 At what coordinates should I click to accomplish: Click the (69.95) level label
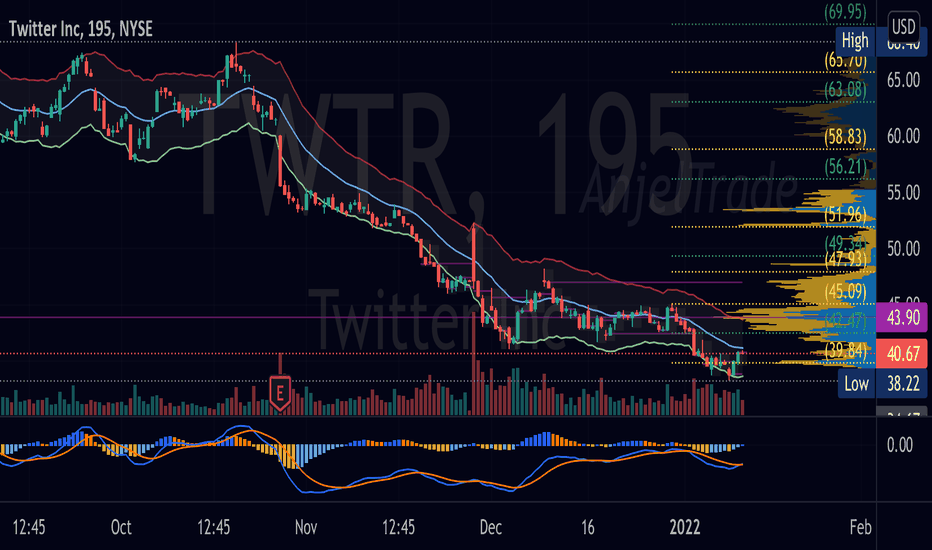coord(845,11)
